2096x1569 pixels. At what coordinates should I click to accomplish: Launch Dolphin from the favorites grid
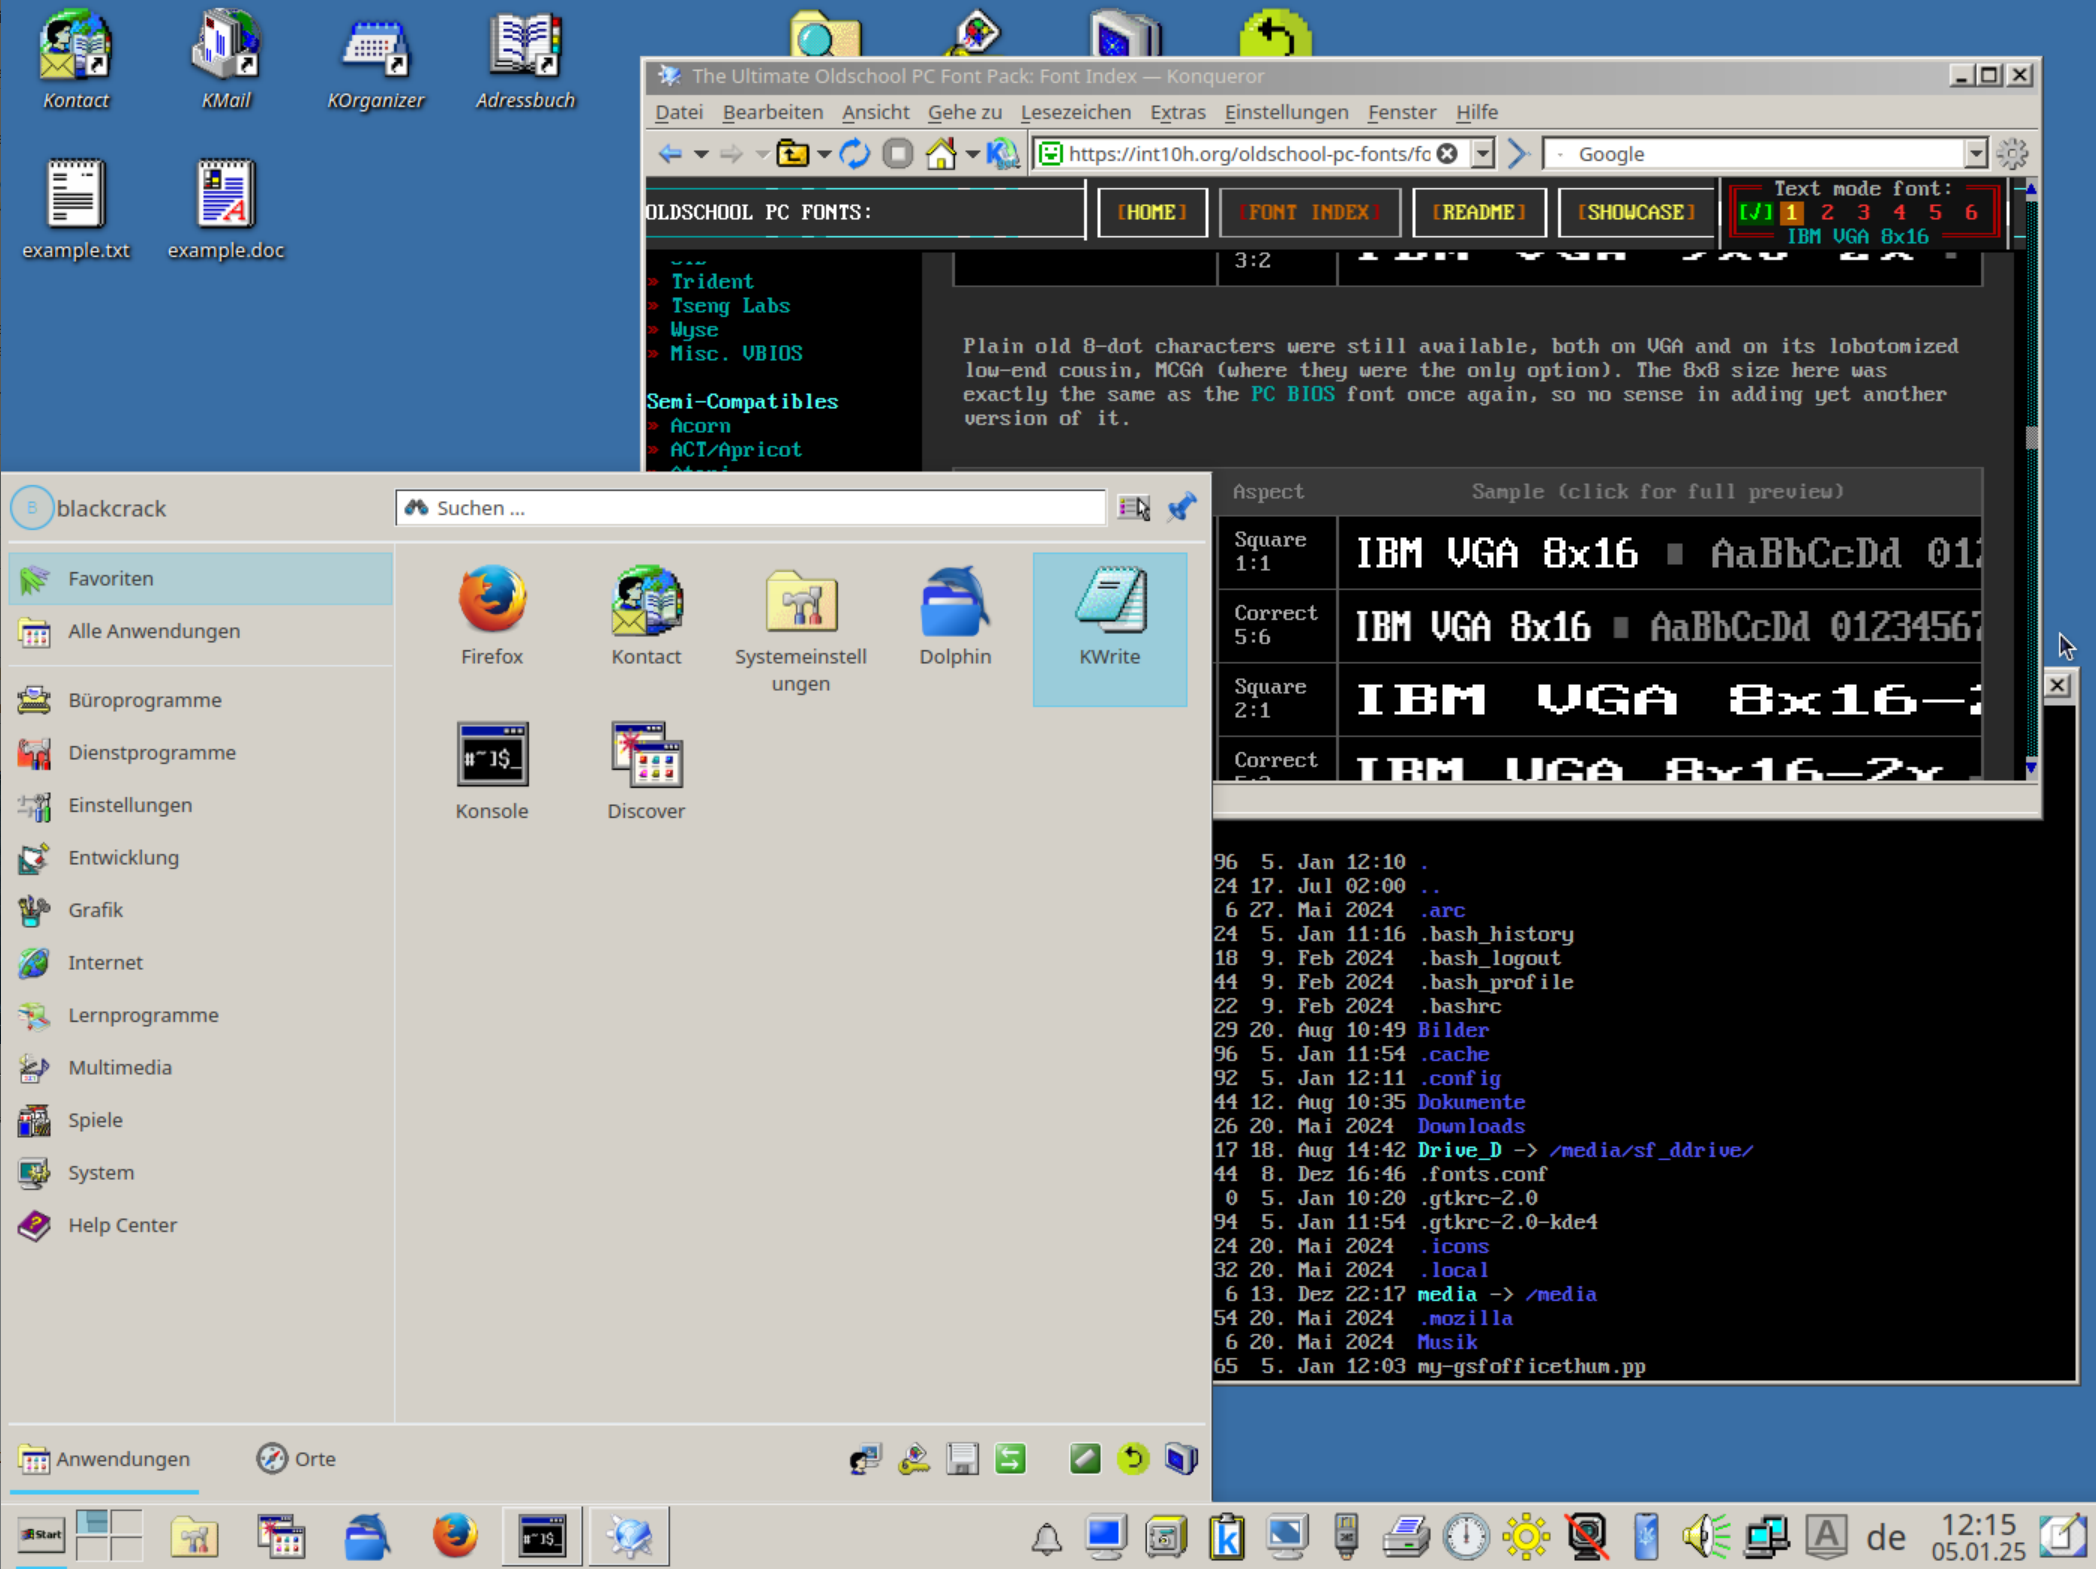pos(955,615)
